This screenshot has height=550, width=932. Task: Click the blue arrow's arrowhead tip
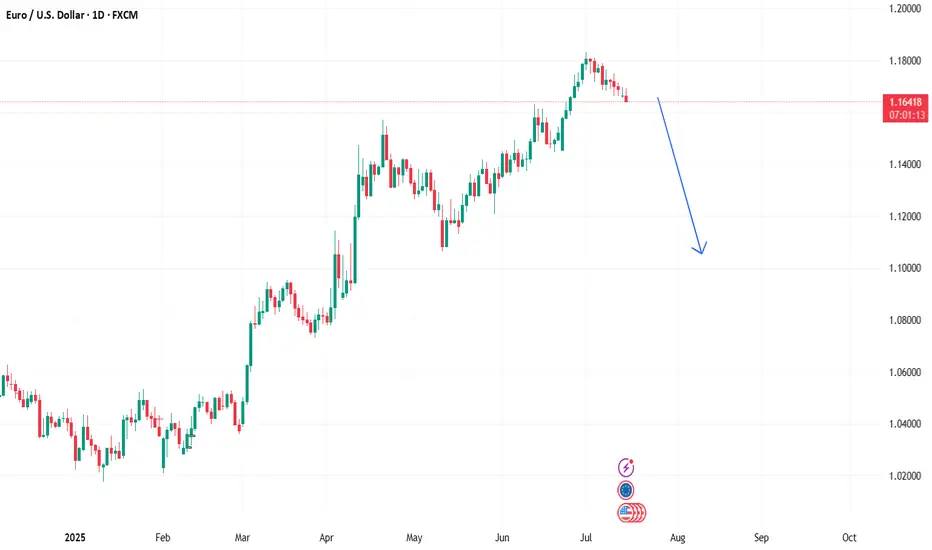coord(701,254)
